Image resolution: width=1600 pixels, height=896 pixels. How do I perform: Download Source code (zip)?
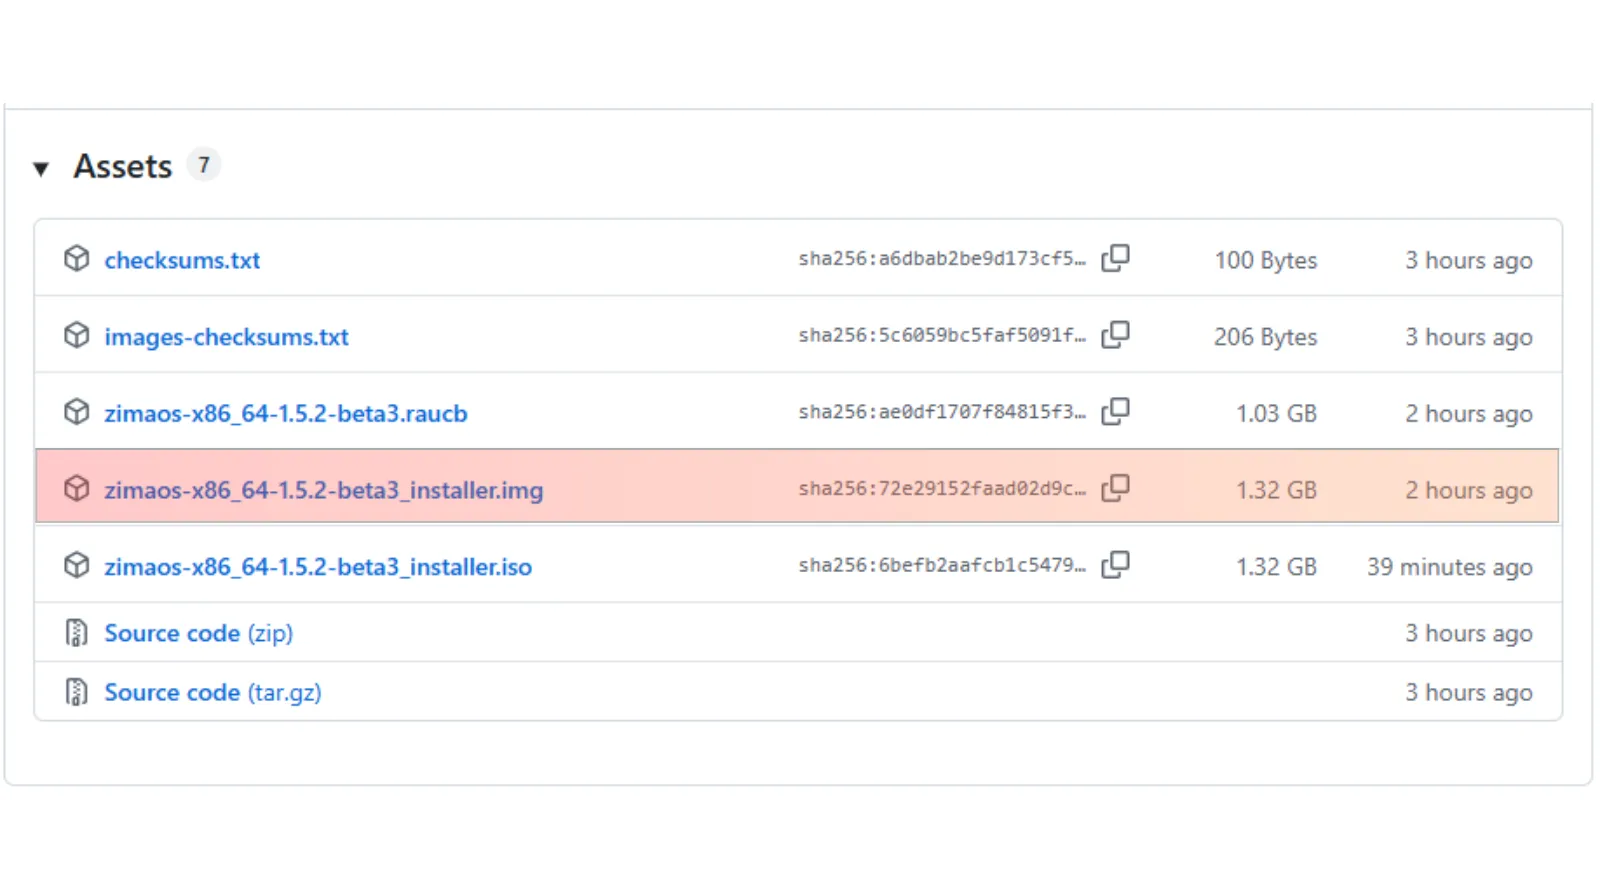(x=198, y=633)
